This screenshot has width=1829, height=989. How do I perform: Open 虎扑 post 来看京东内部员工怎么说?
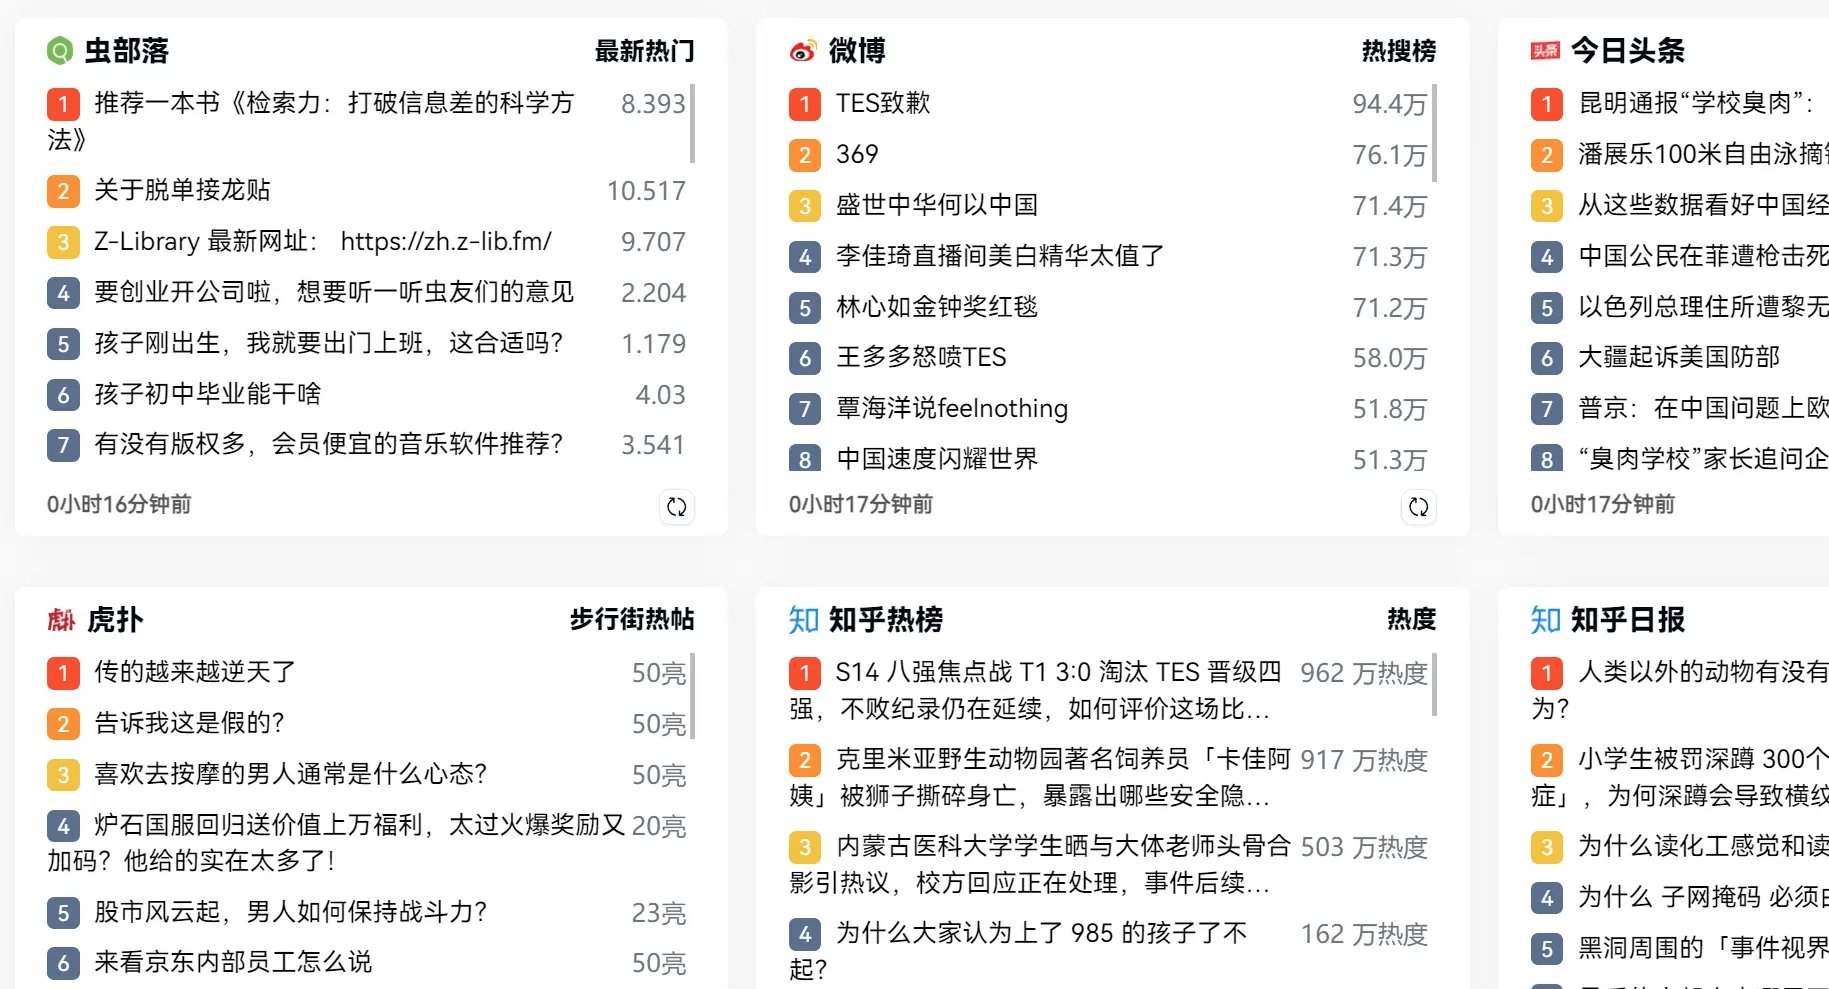coord(233,962)
